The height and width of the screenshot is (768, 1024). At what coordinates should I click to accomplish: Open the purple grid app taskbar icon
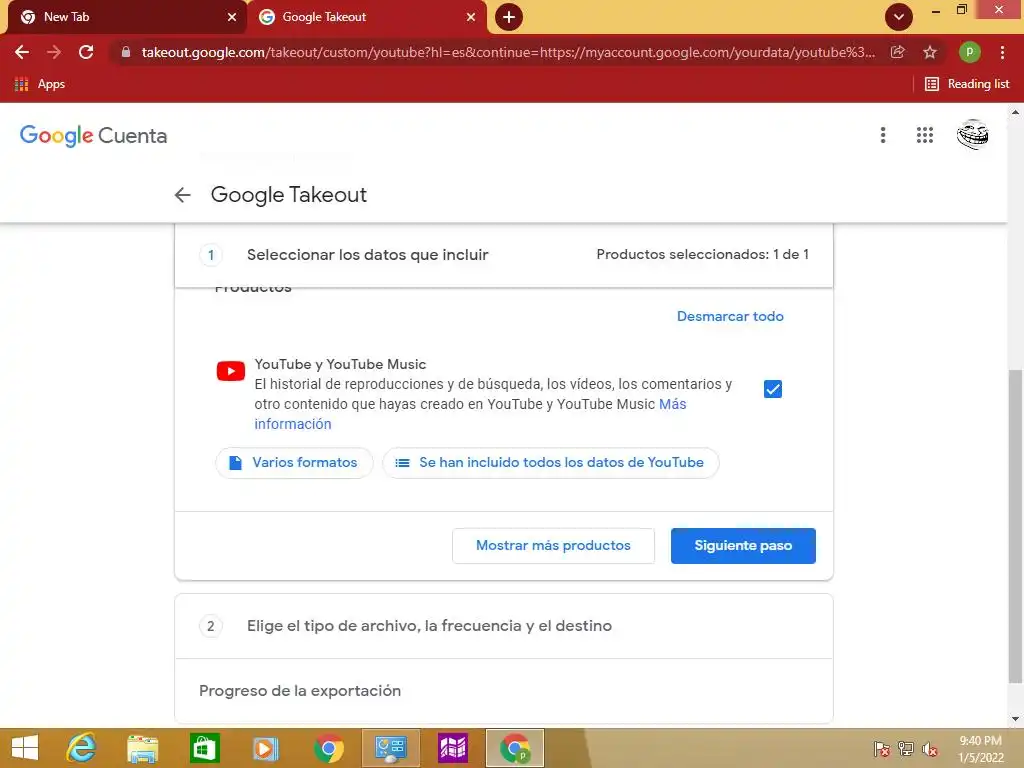click(453, 748)
